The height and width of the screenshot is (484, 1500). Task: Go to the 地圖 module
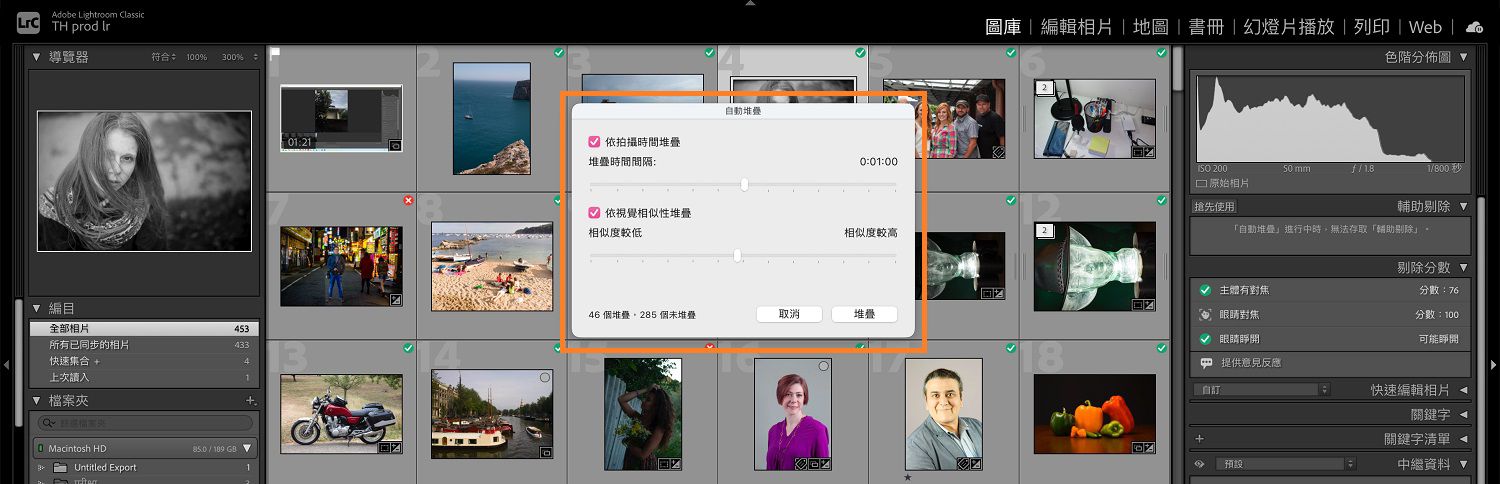(x=1150, y=27)
